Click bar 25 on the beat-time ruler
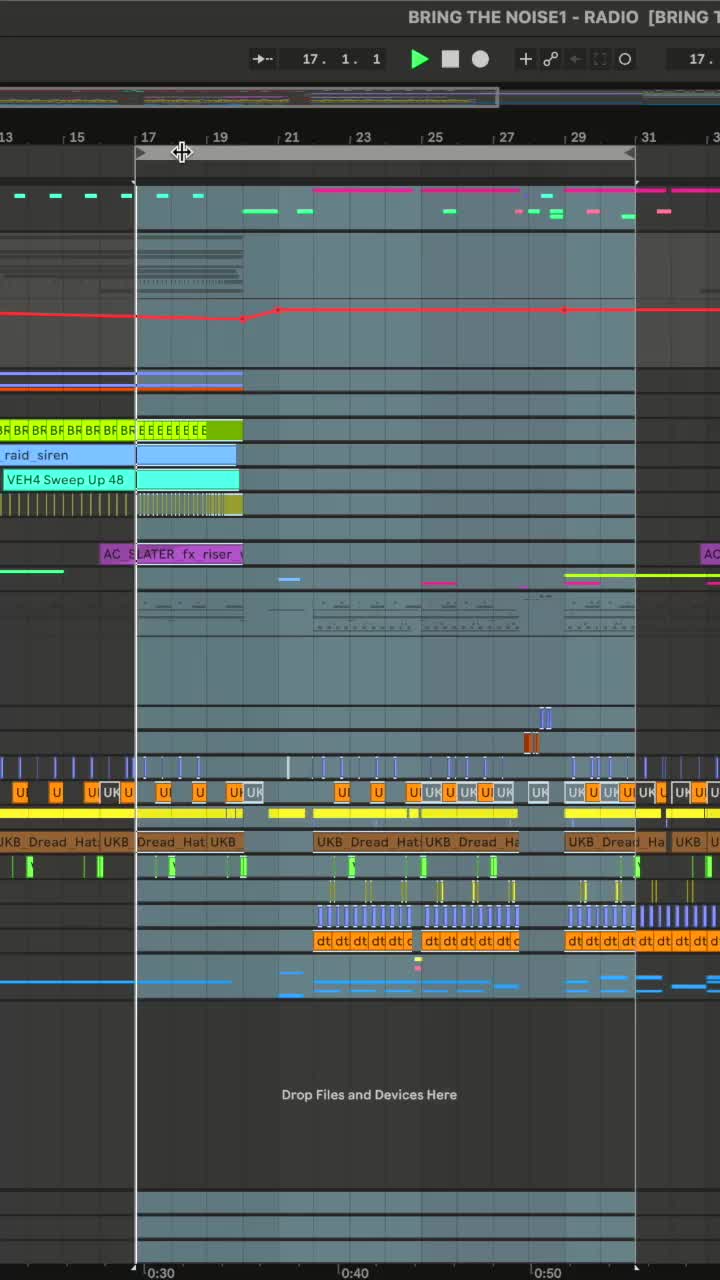 click(x=434, y=137)
